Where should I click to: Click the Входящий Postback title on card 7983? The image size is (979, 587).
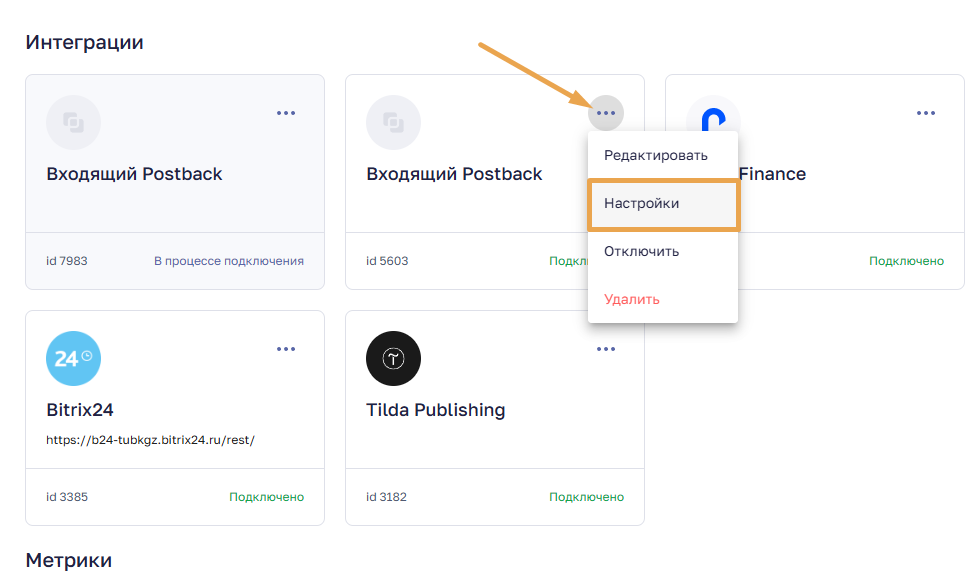(x=134, y=174)
